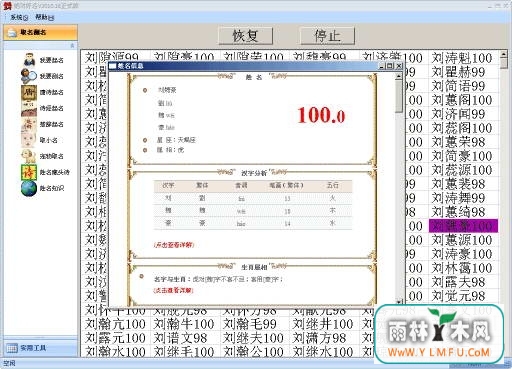
Task: Select name cell 刘简语99
Action: pos(463,86)
